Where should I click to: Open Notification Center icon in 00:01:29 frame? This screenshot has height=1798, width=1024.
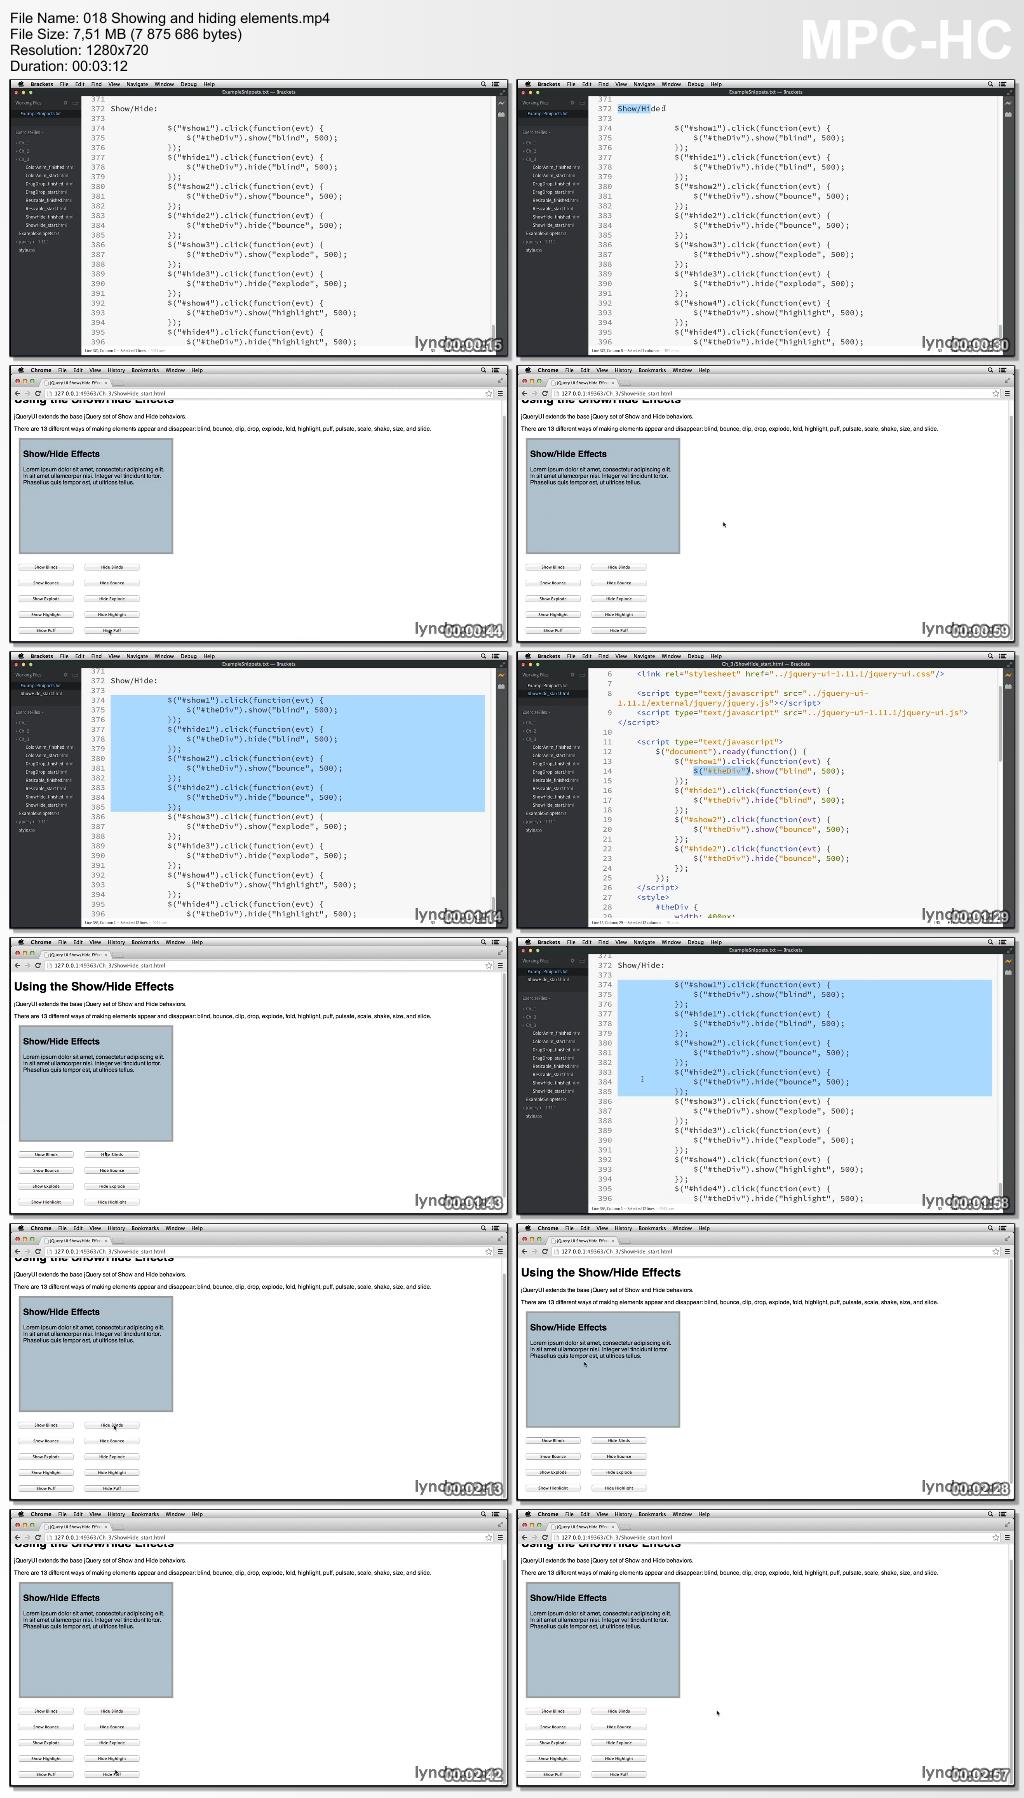pos(1003,656)
